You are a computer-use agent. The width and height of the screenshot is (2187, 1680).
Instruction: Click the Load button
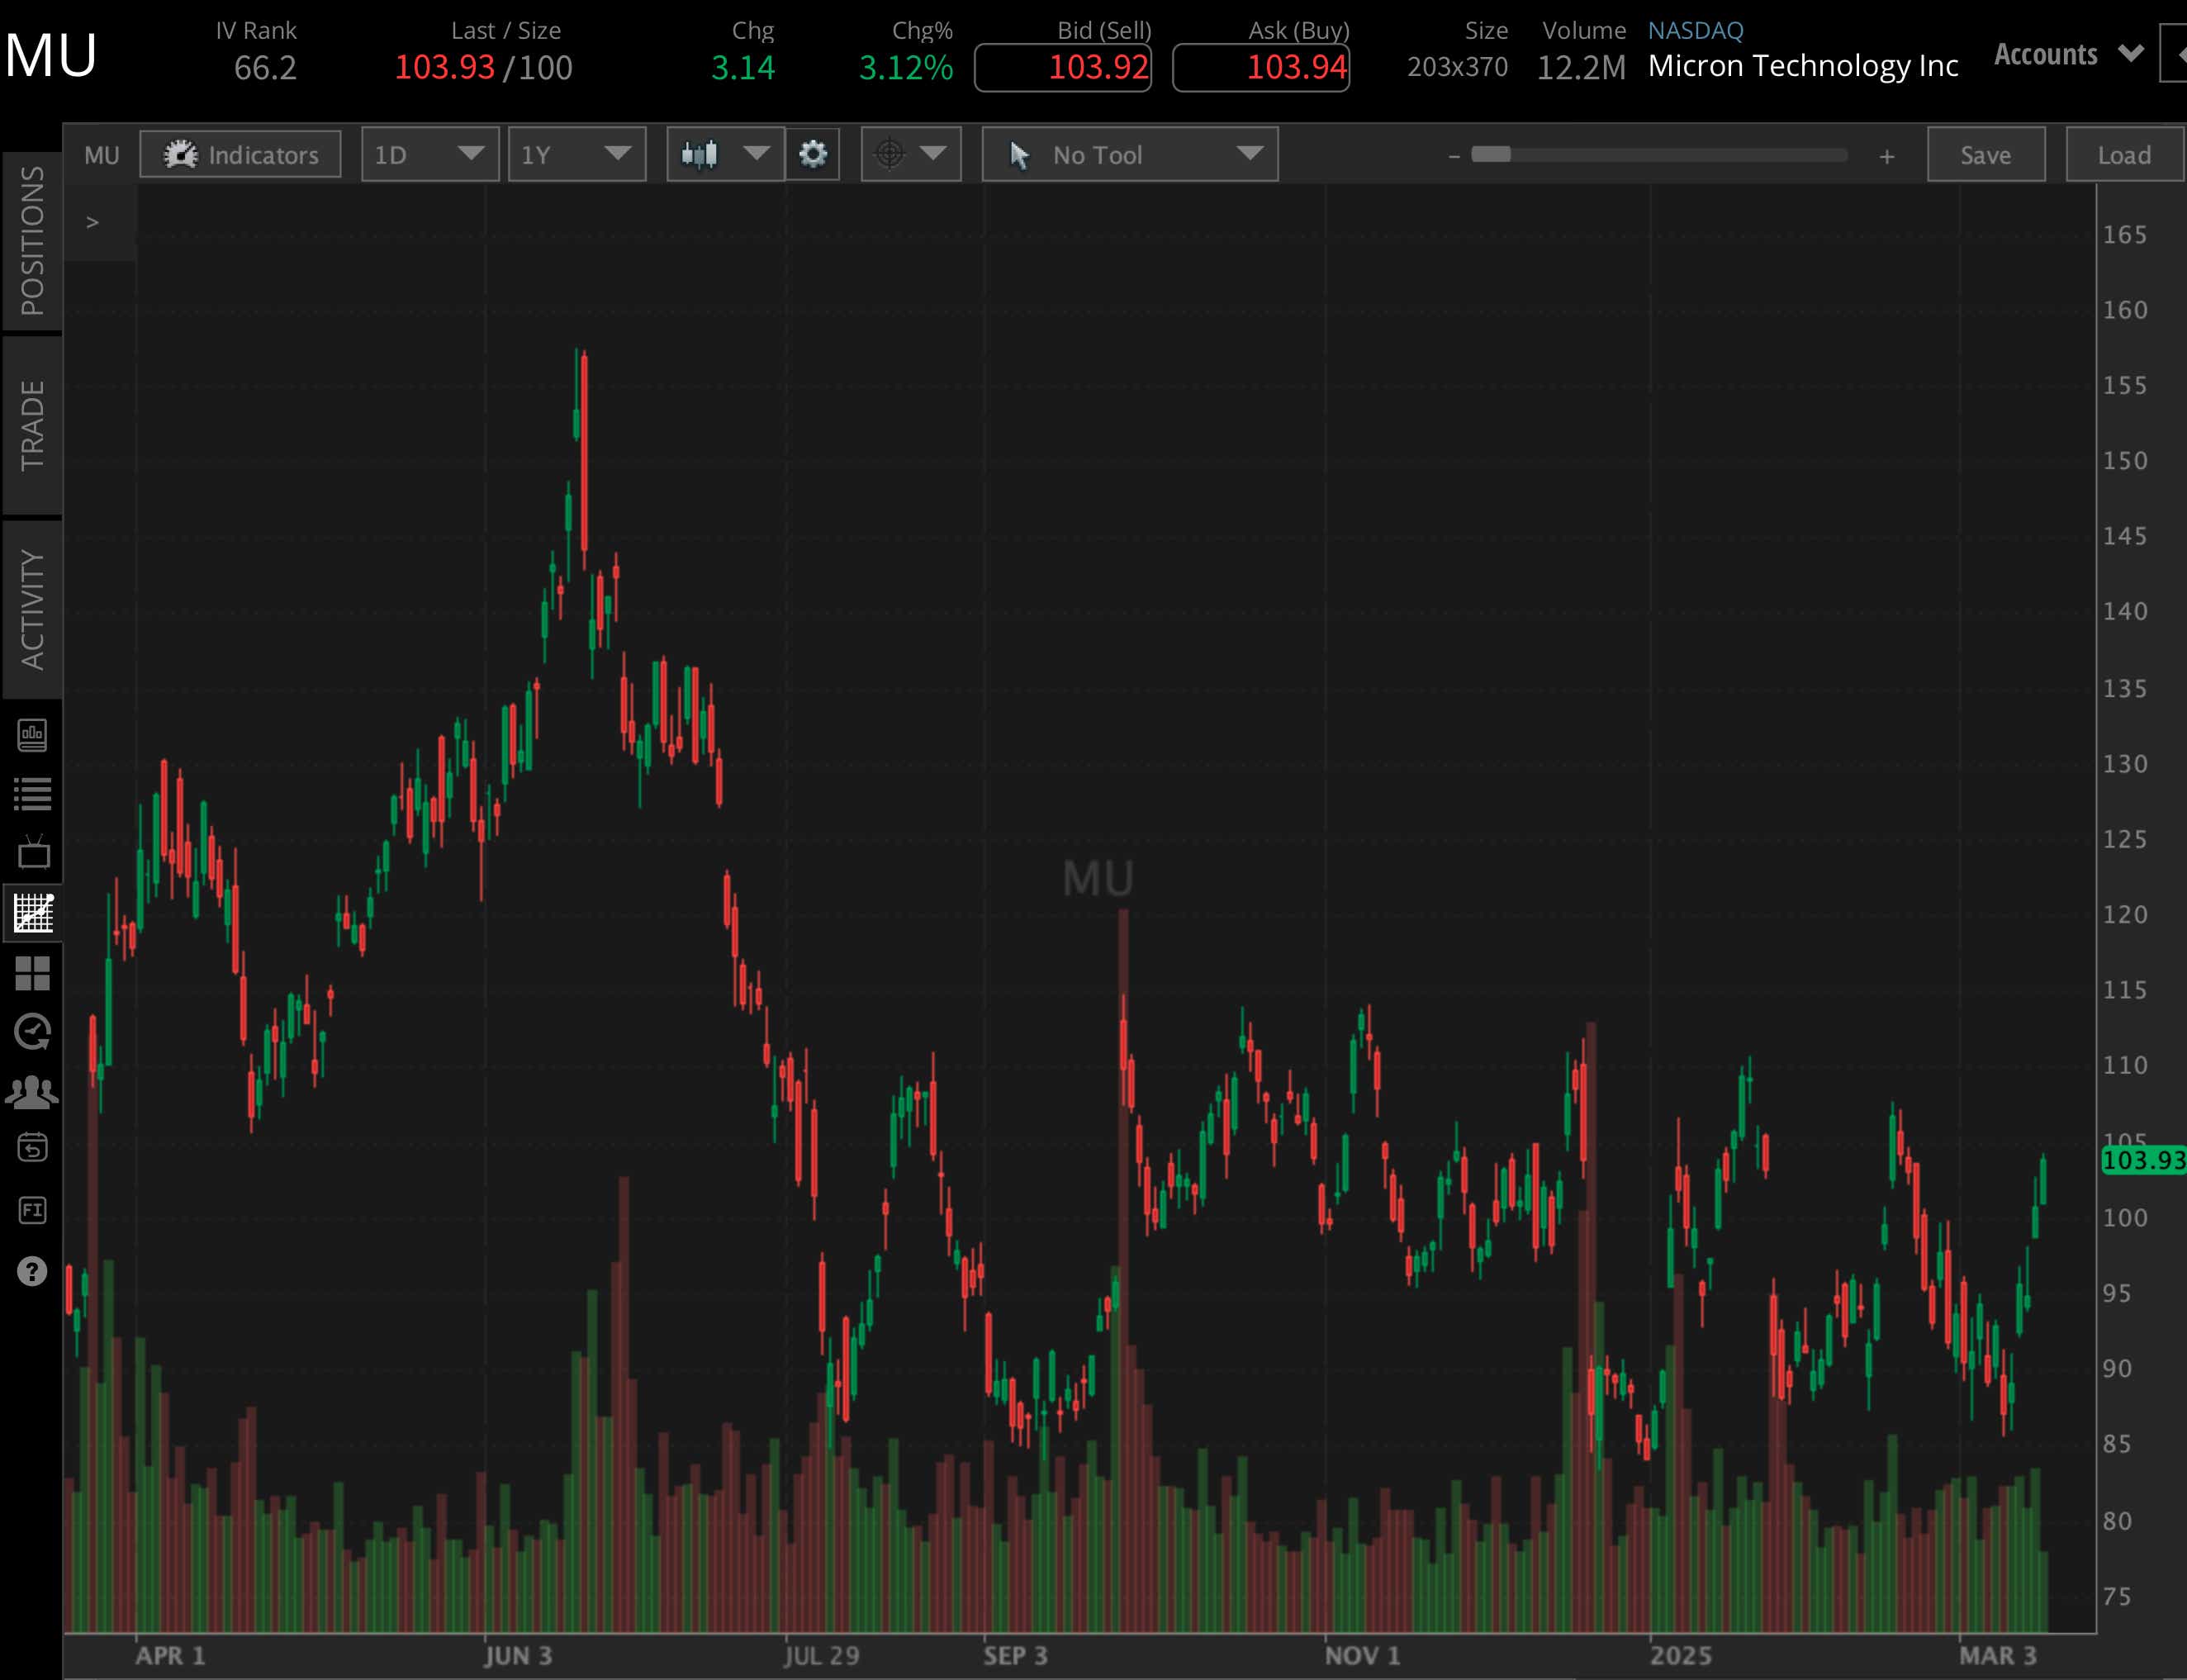pos(2125,154)
